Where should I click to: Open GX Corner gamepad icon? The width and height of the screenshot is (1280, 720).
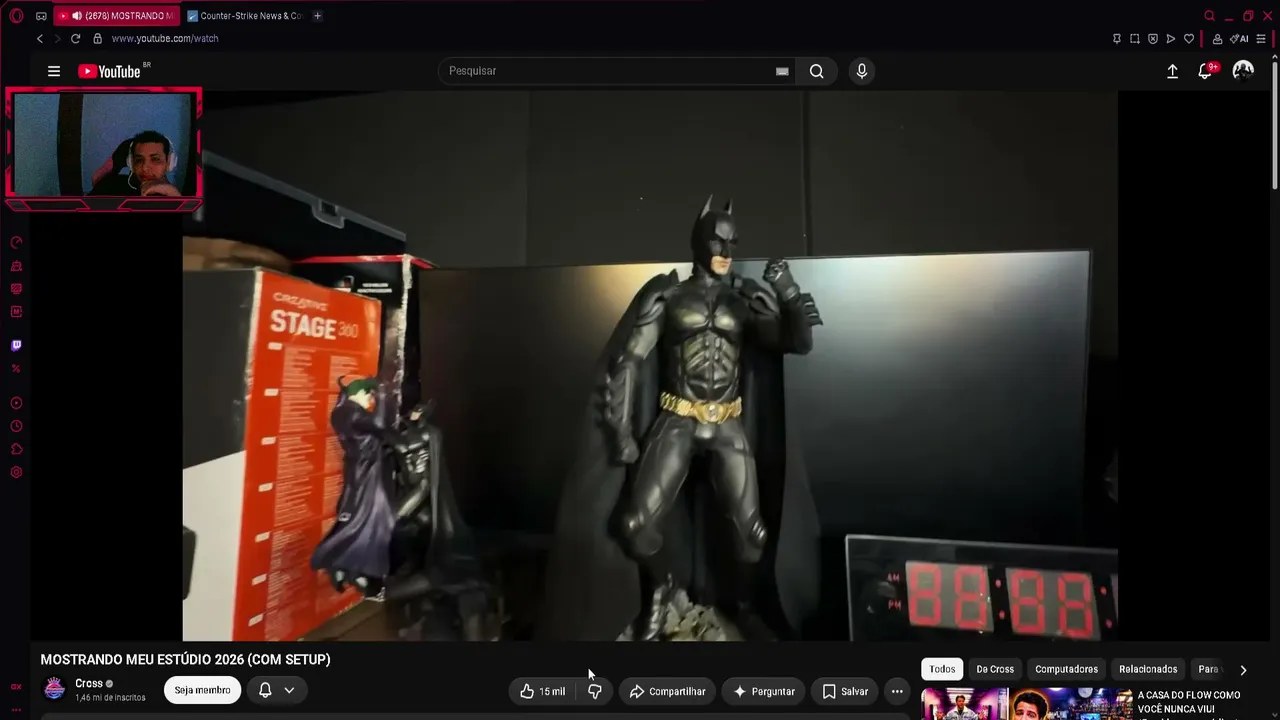click(41, 16)
